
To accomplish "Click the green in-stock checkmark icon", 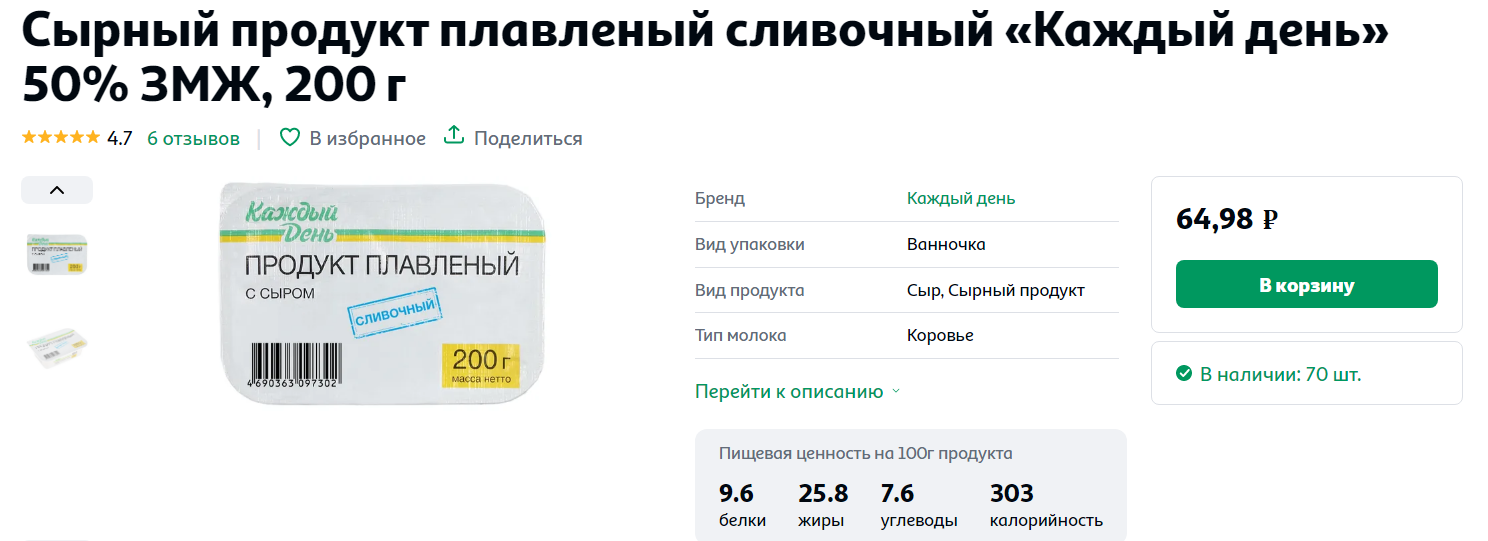I will pyautogui.click(x=1184, y=374).
